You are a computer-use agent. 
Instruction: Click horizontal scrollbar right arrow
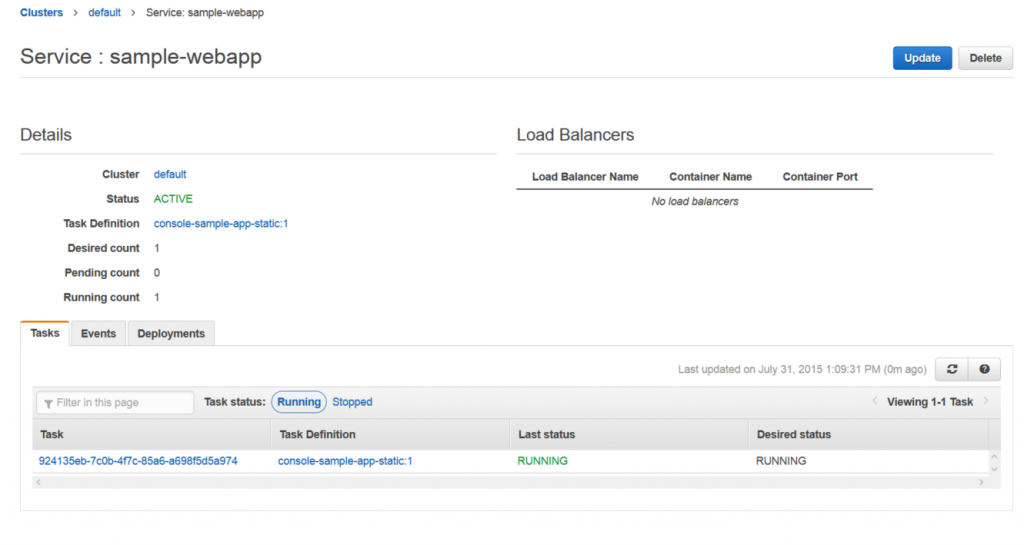pyautogui.click(x=981, y=482)
